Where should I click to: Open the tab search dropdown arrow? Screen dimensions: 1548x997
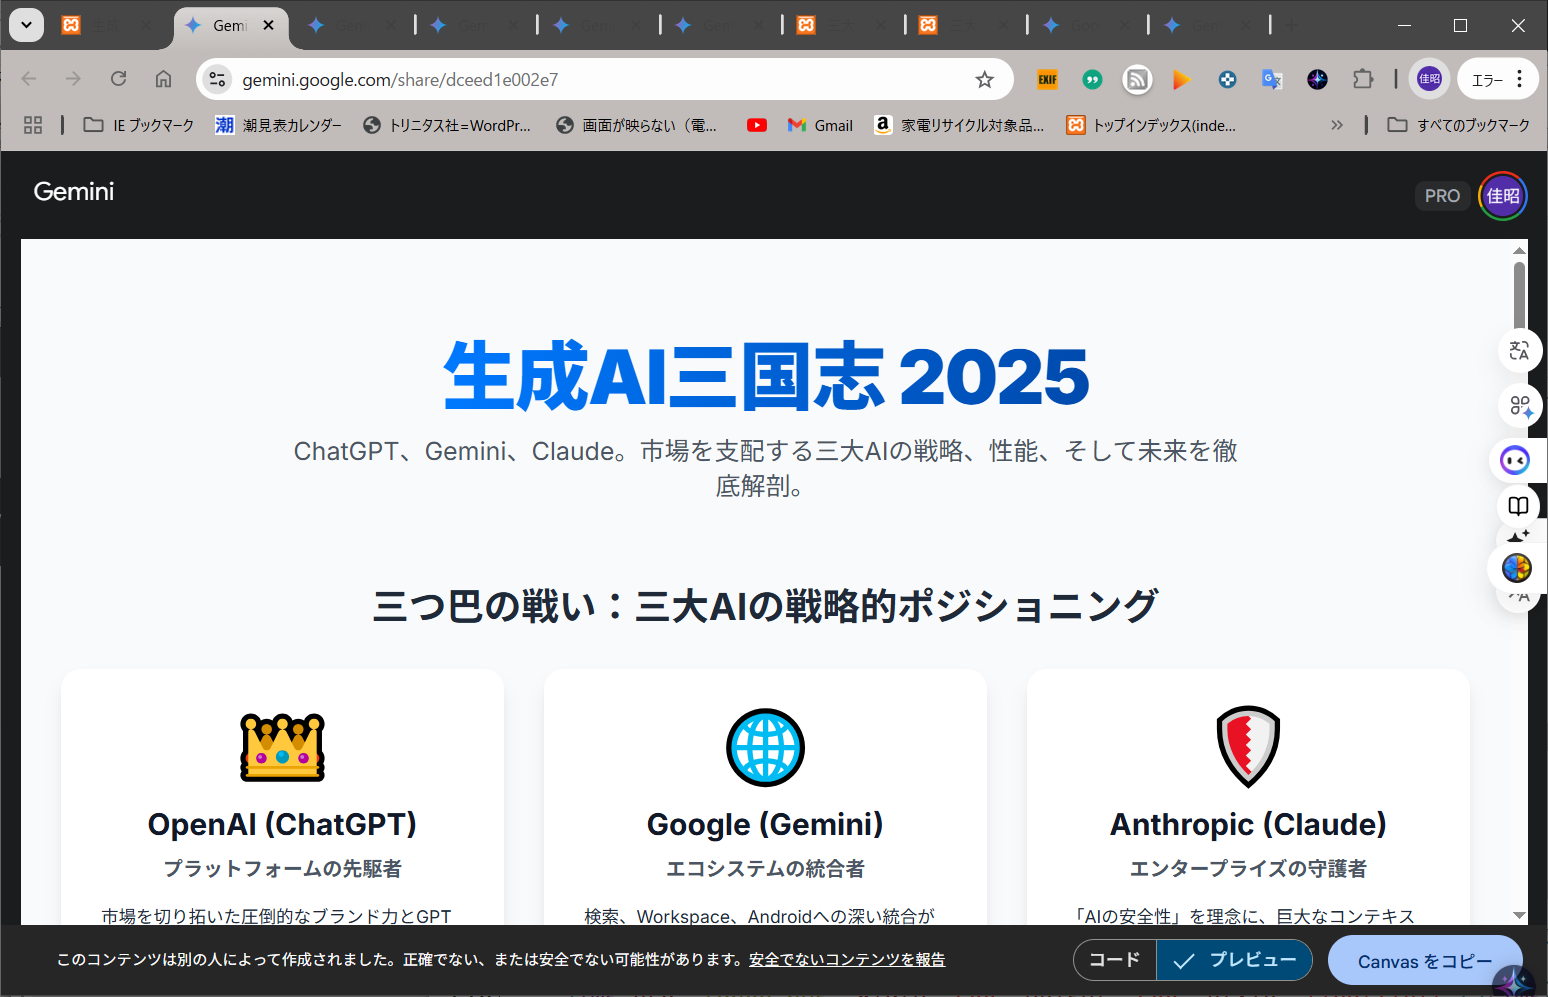26,25
